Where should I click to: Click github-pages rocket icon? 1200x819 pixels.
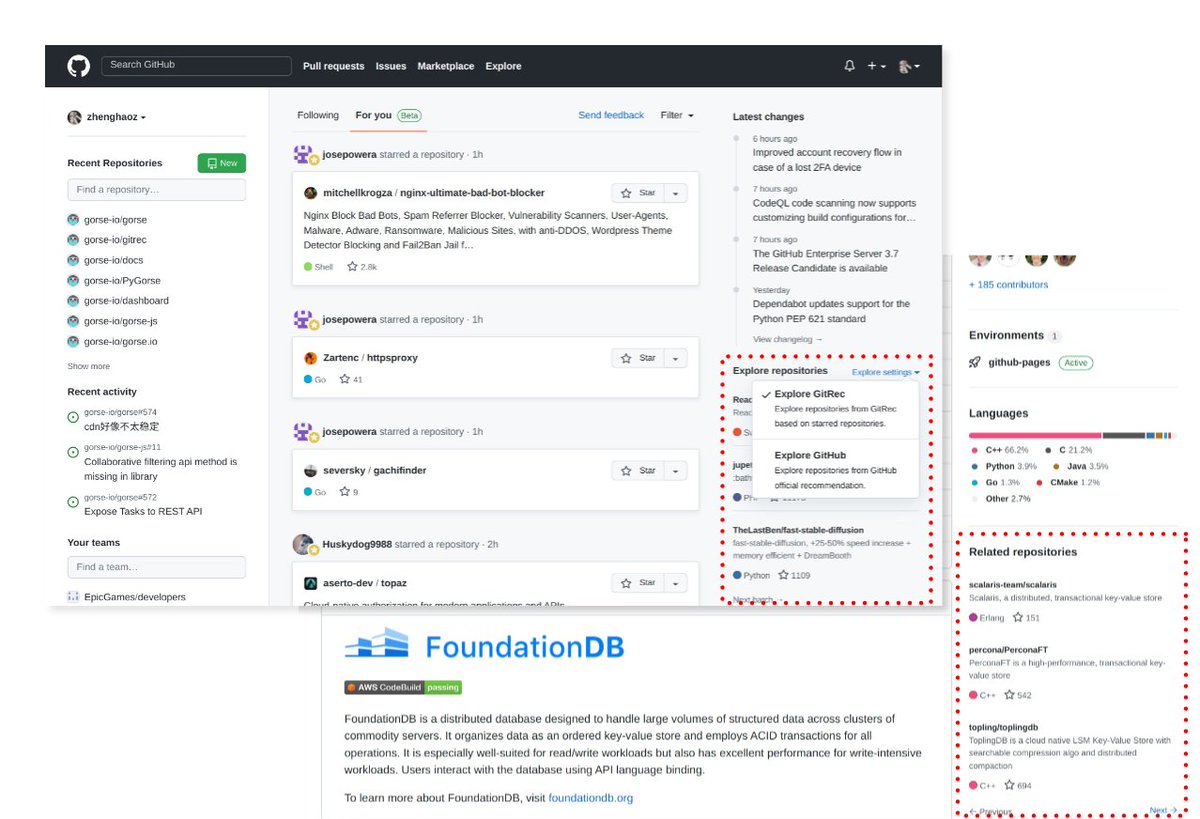[x=975, y=362]
